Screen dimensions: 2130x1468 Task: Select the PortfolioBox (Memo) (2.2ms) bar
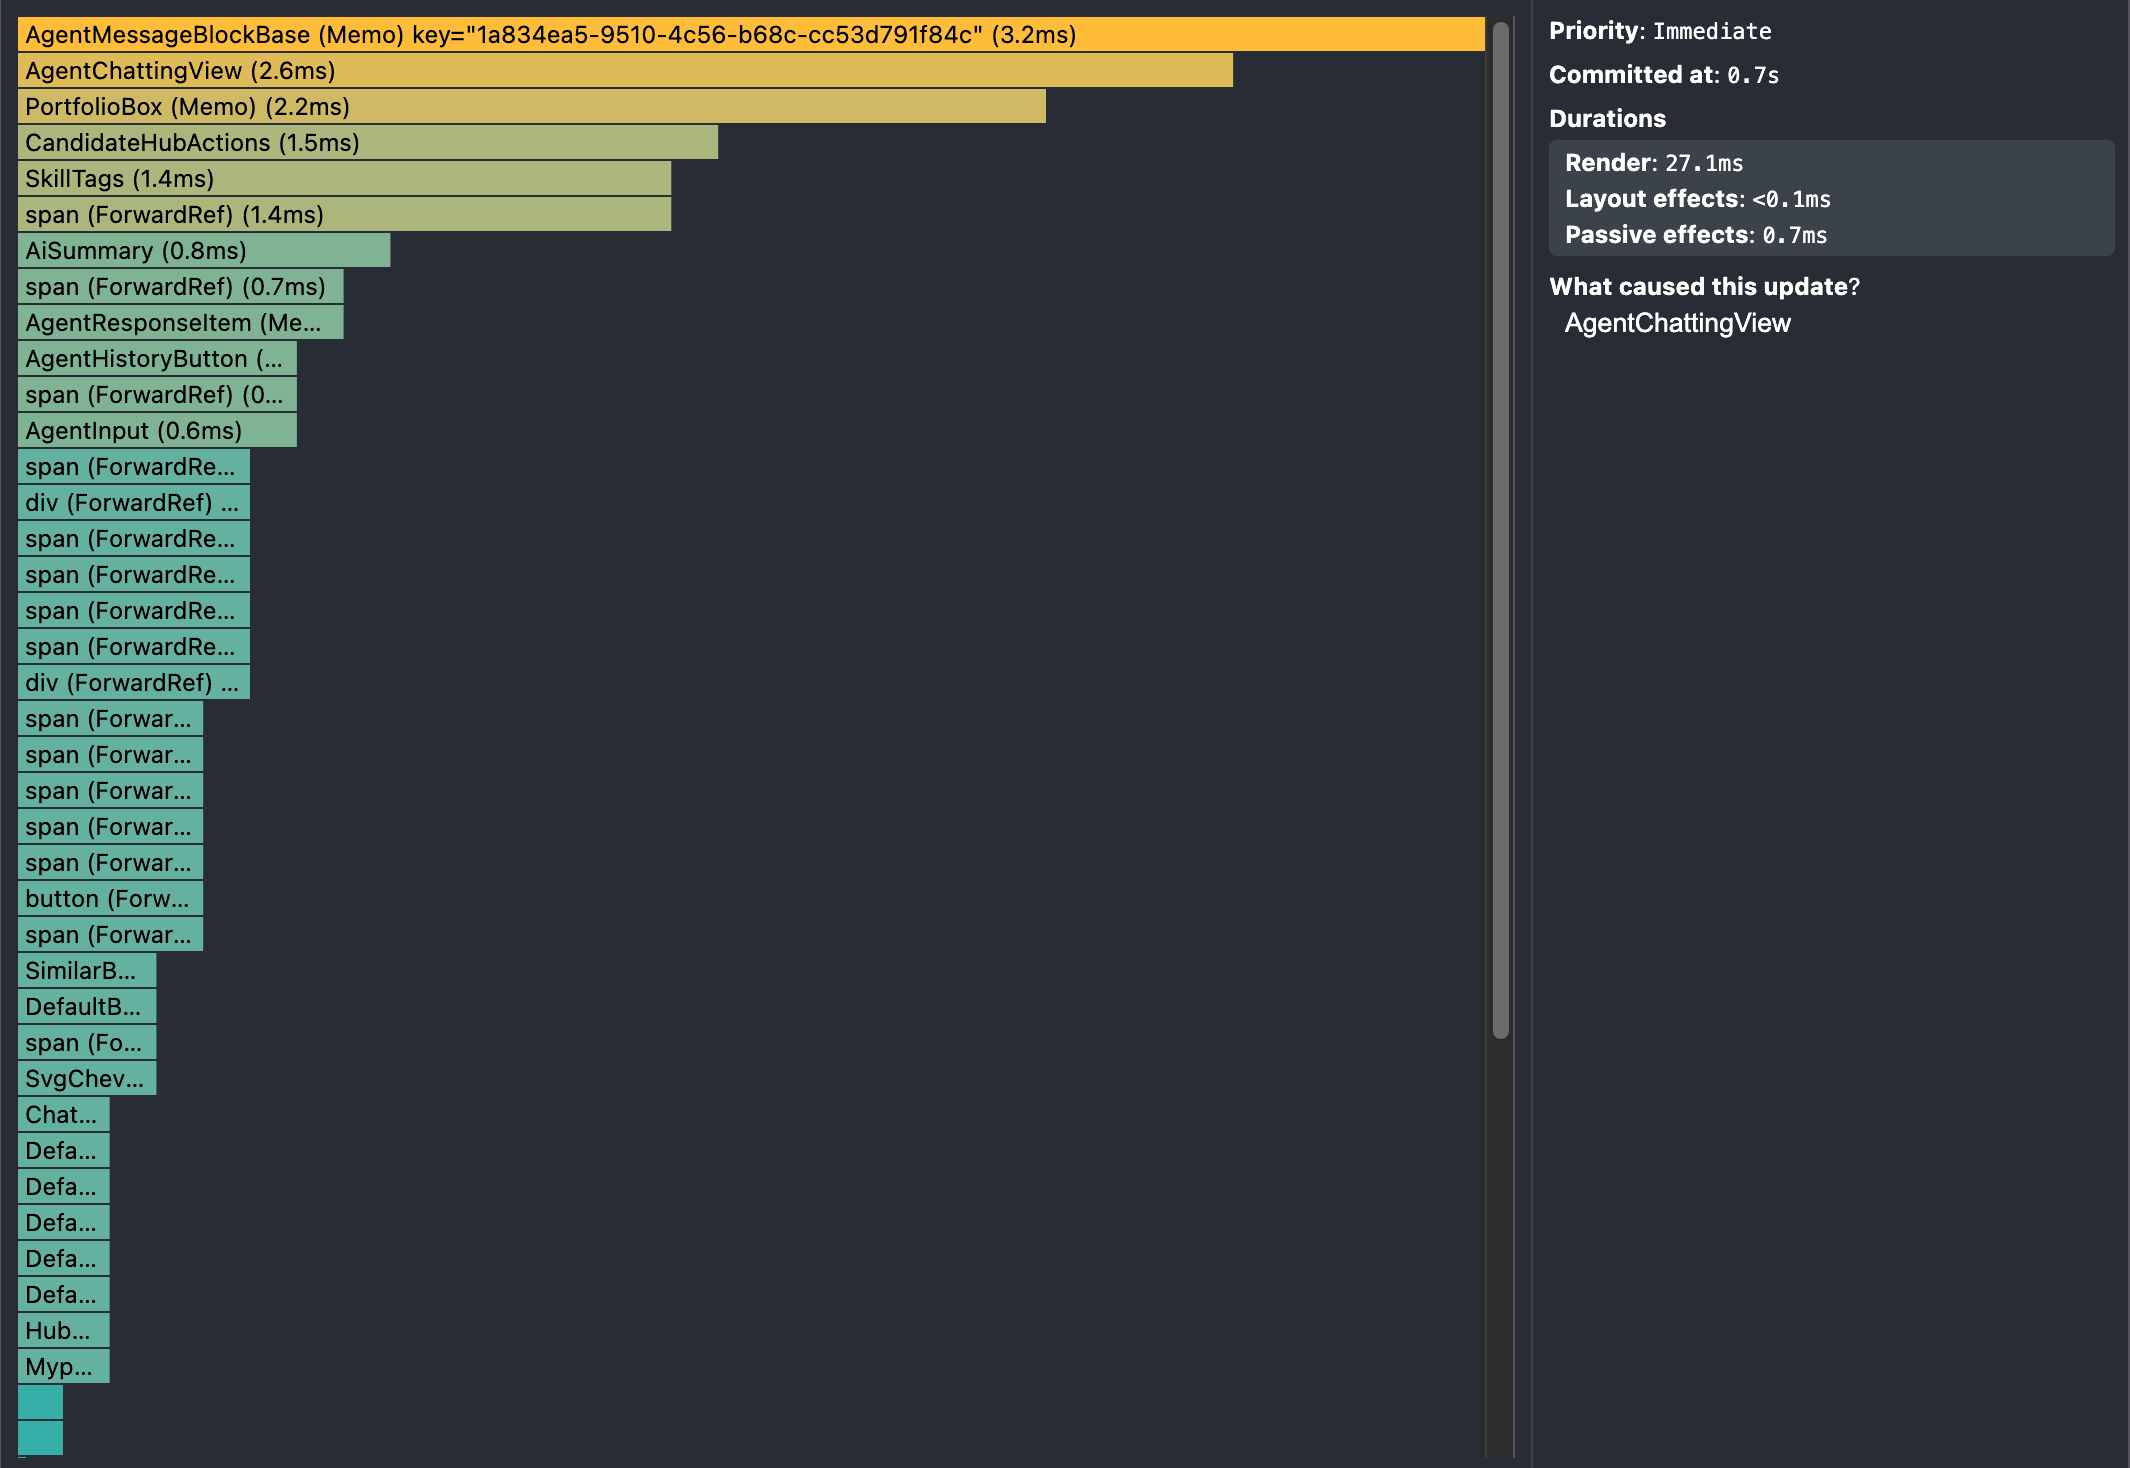click(x=532, y=107)
